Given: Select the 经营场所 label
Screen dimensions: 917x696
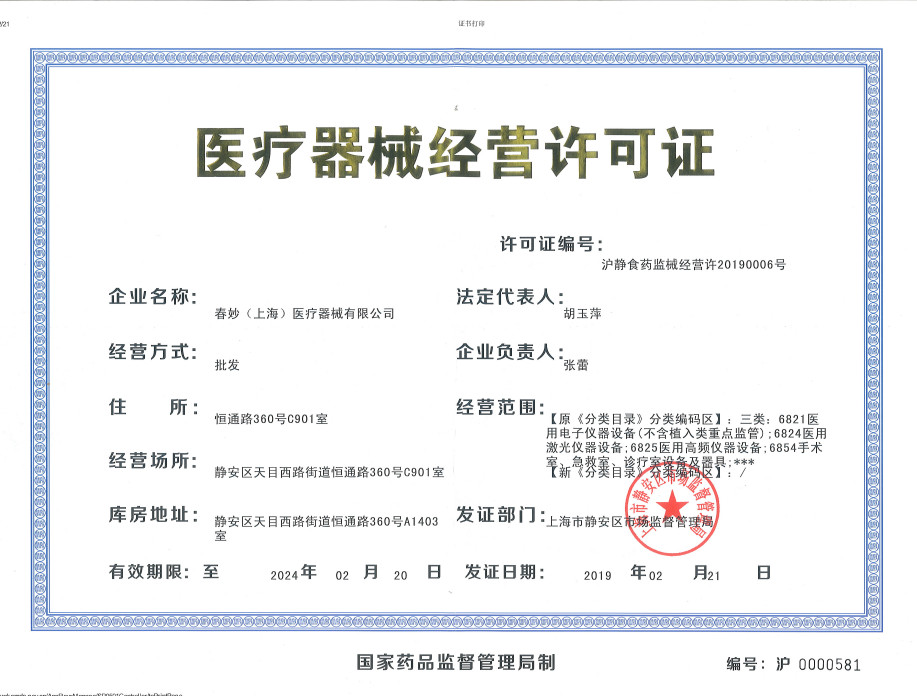Looking at the screenshot, I should 153,460.
